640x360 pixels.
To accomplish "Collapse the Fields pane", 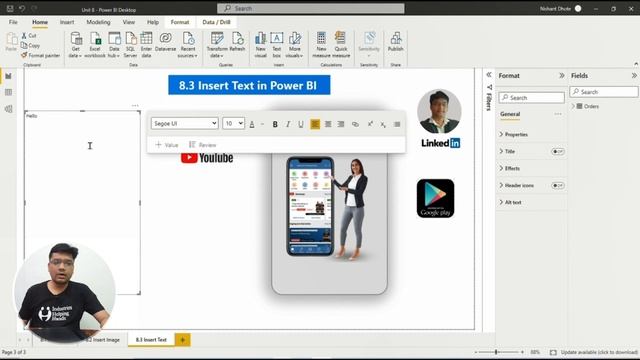I will (x=634, y=76).
